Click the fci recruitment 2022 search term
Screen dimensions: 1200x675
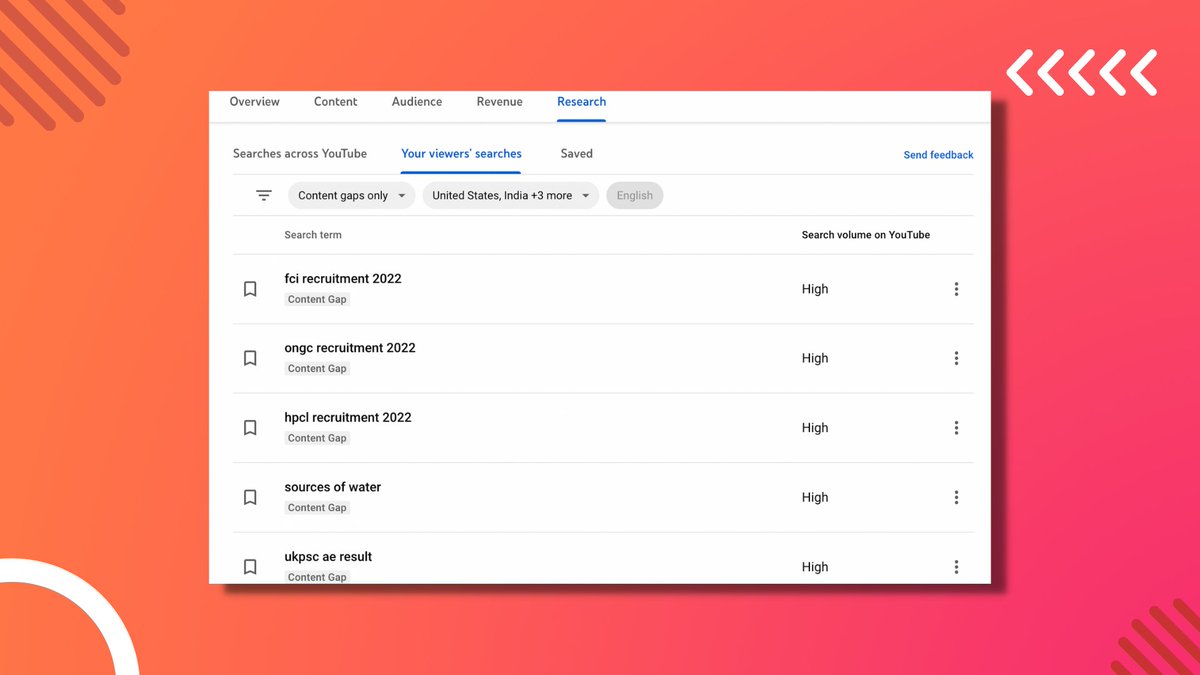pyautogui.click(x=343, y=279)
